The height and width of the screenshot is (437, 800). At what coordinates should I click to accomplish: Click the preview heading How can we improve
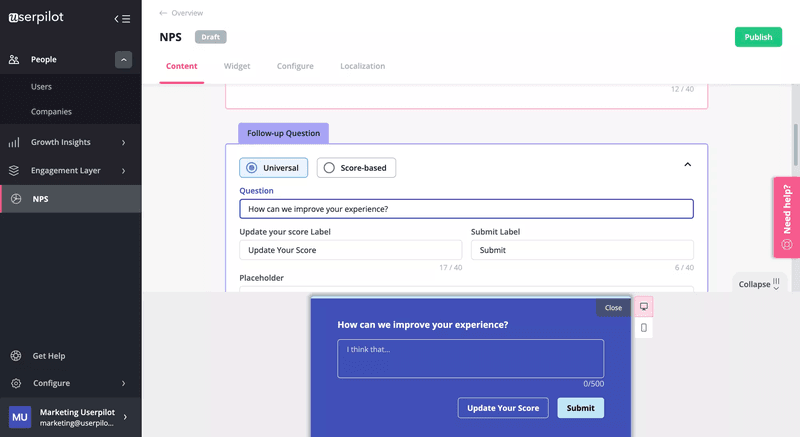422,325
